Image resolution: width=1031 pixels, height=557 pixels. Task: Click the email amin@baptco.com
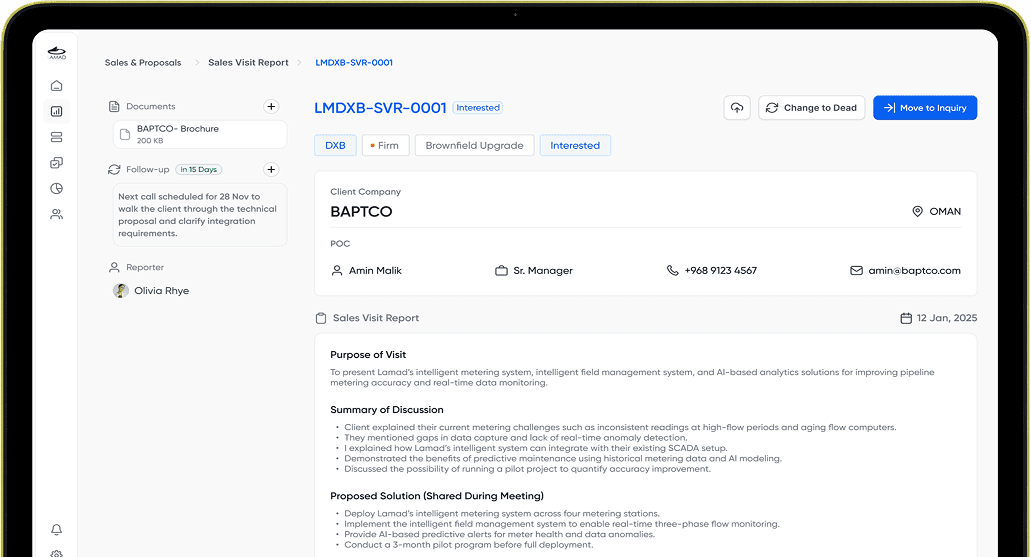coord(914,270)
